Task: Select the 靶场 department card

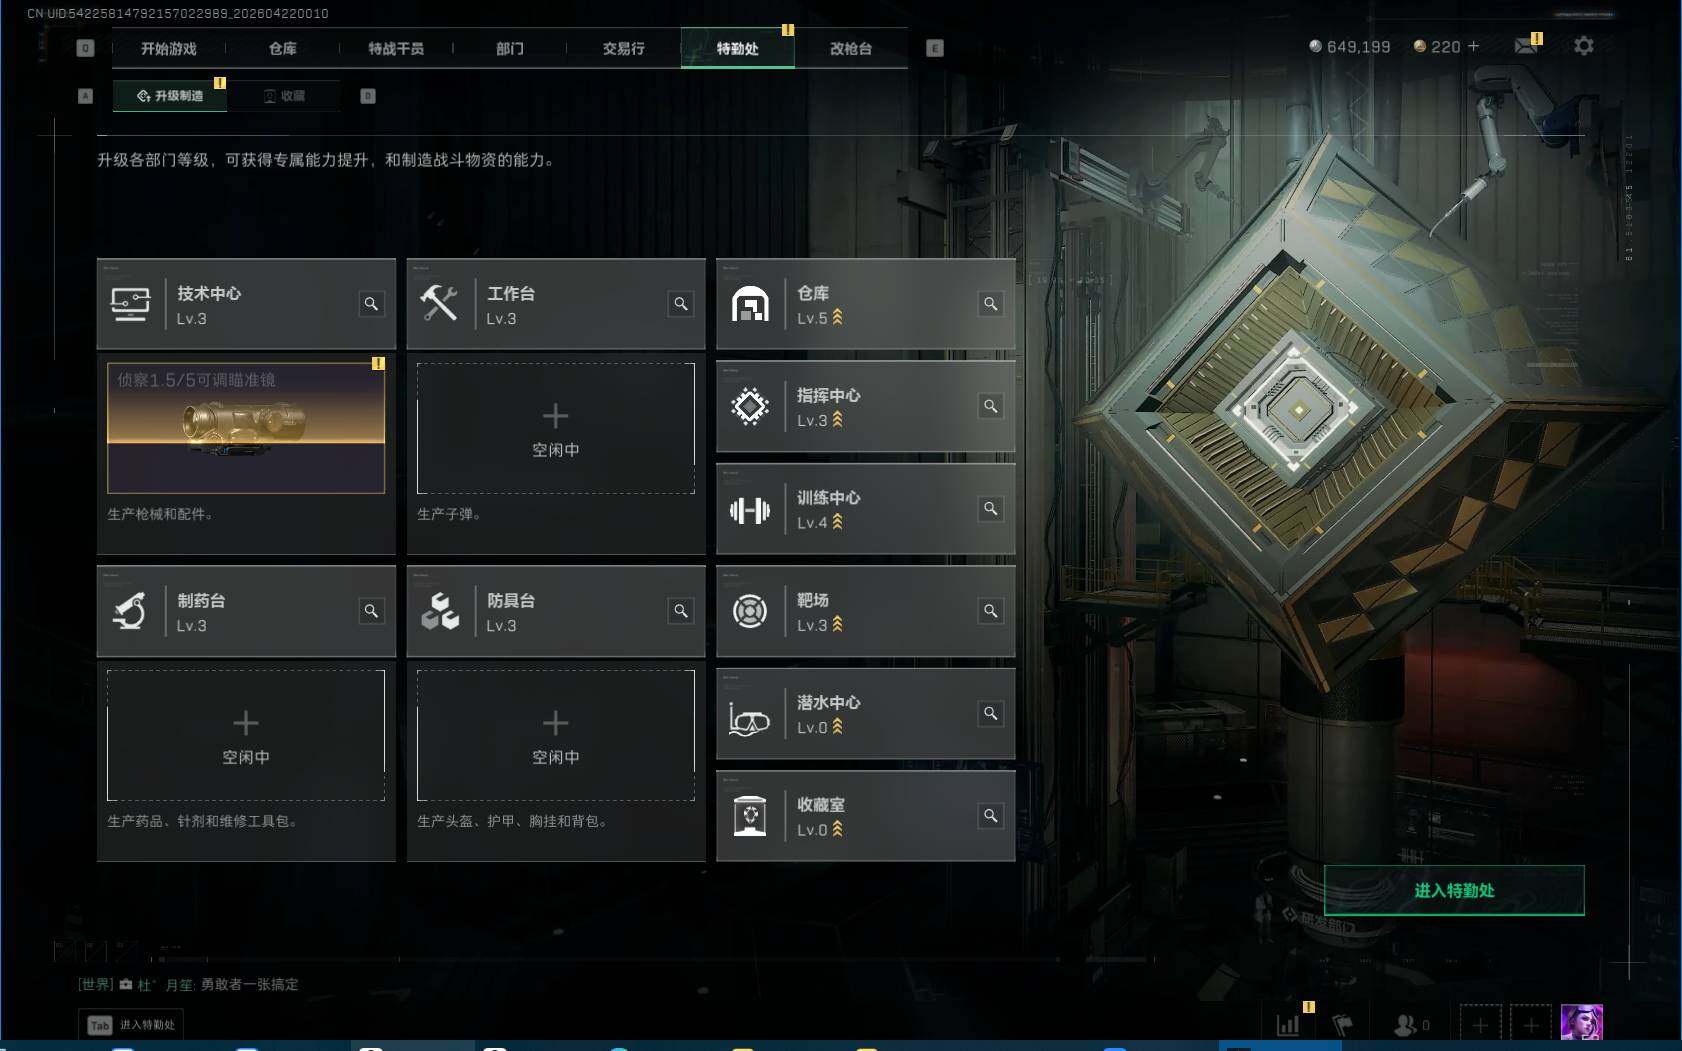Action: pos(866,611)
